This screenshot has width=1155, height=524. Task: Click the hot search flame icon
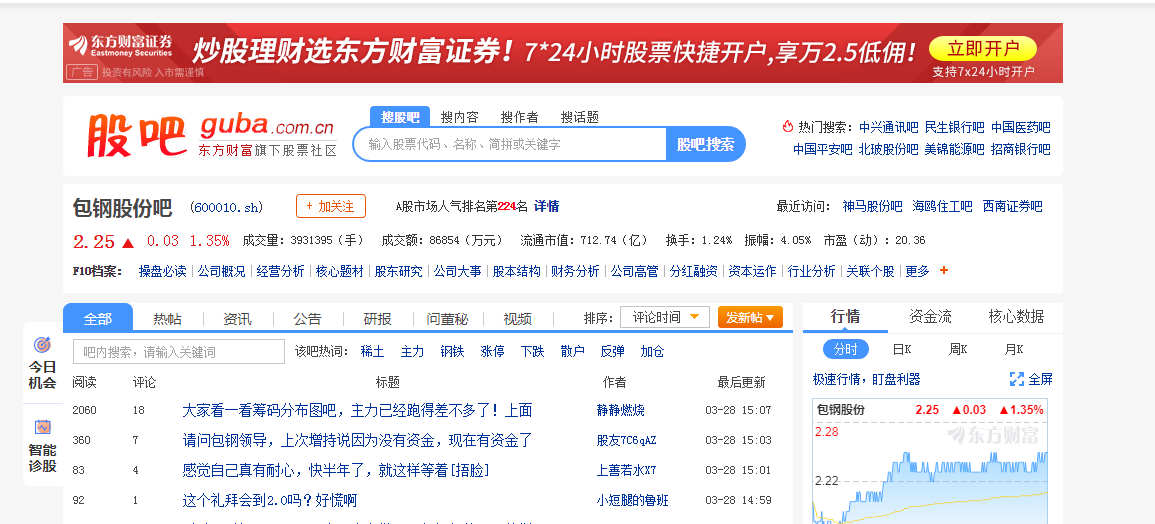[x=787, y=127]
